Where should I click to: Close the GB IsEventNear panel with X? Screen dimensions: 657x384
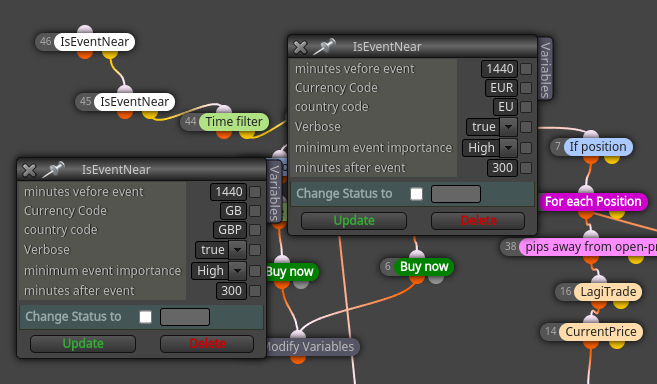tap(29, 170)
